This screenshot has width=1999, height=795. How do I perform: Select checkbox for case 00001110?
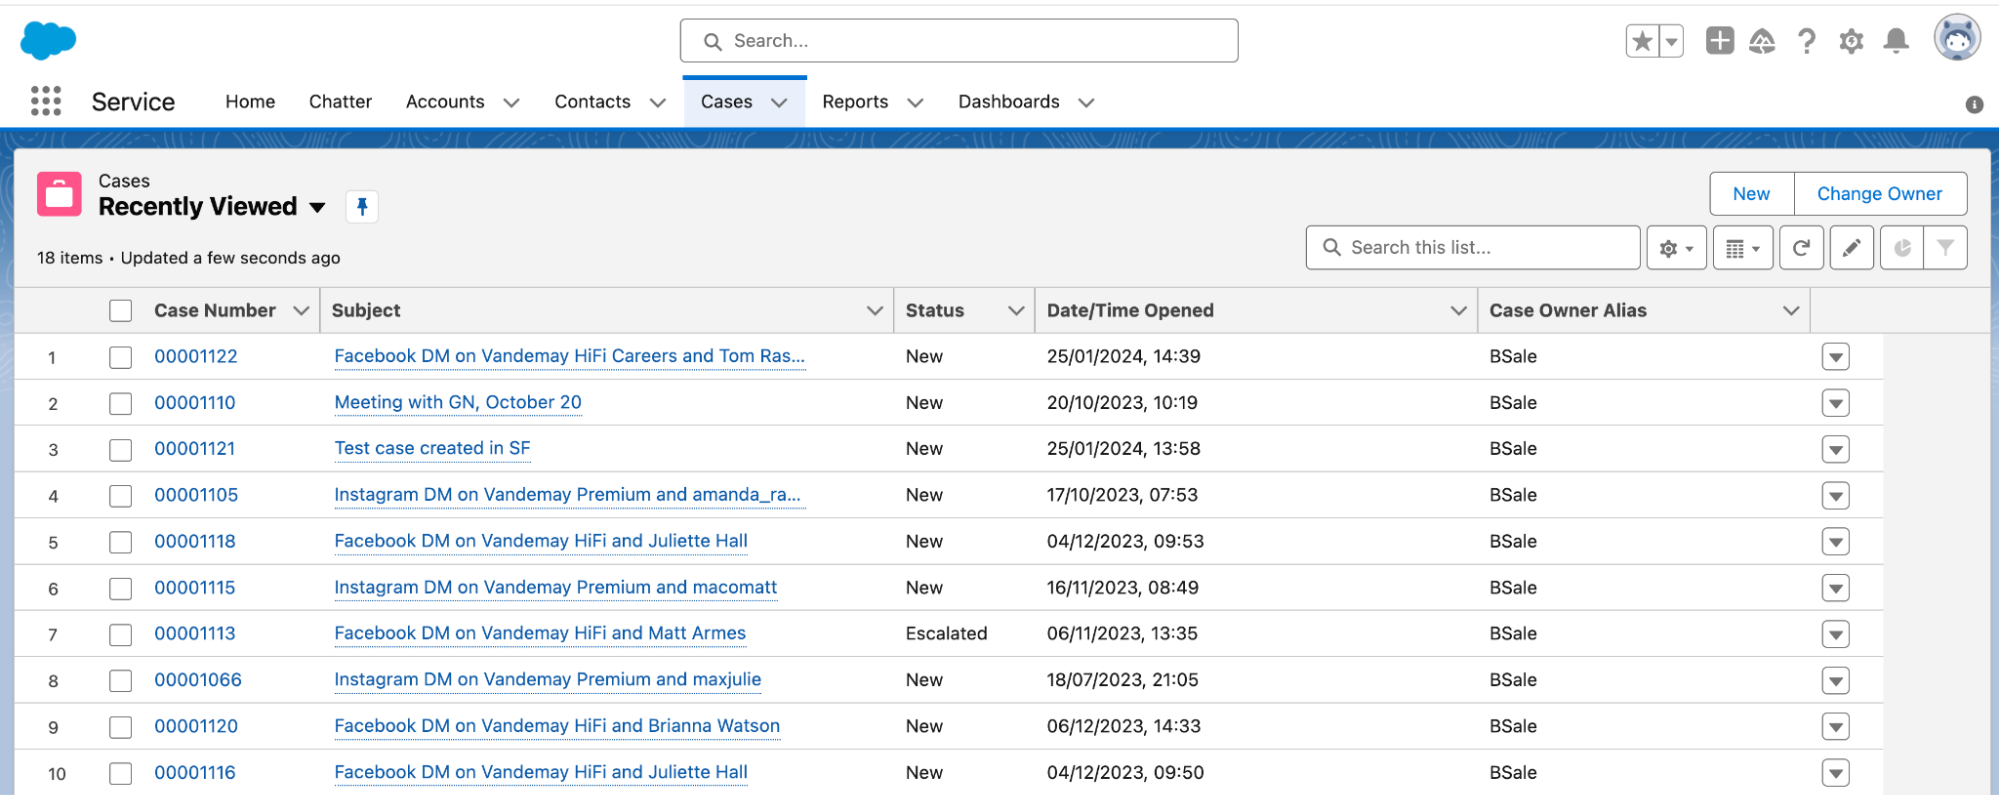point(121,403)
